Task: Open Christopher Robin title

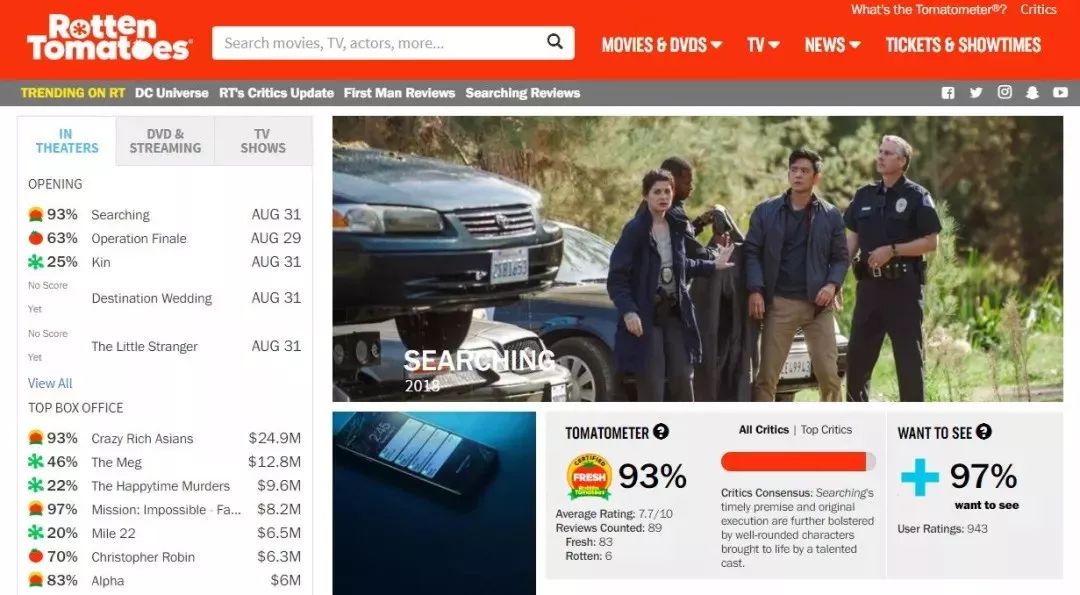Action: 143,557
